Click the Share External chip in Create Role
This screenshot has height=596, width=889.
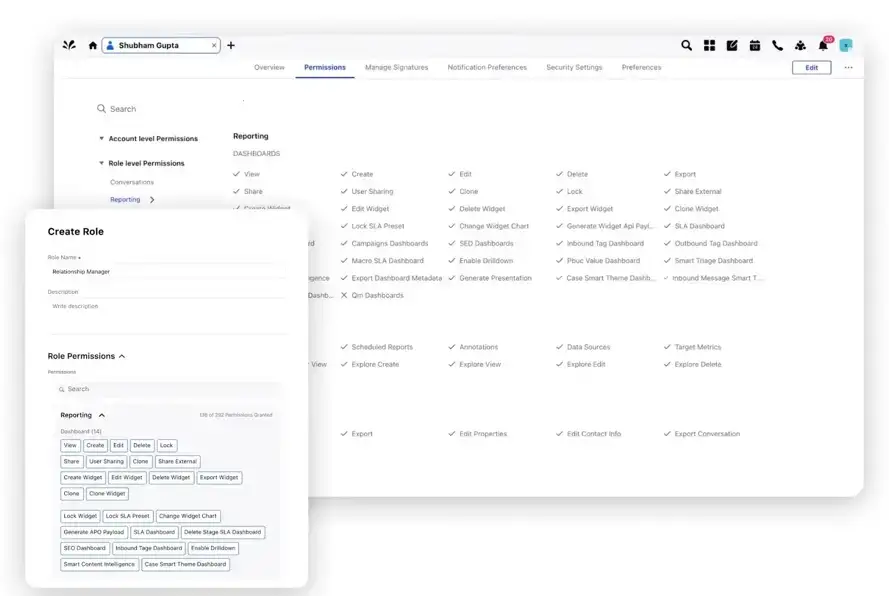pyautogui.click(x=177, y=462)
